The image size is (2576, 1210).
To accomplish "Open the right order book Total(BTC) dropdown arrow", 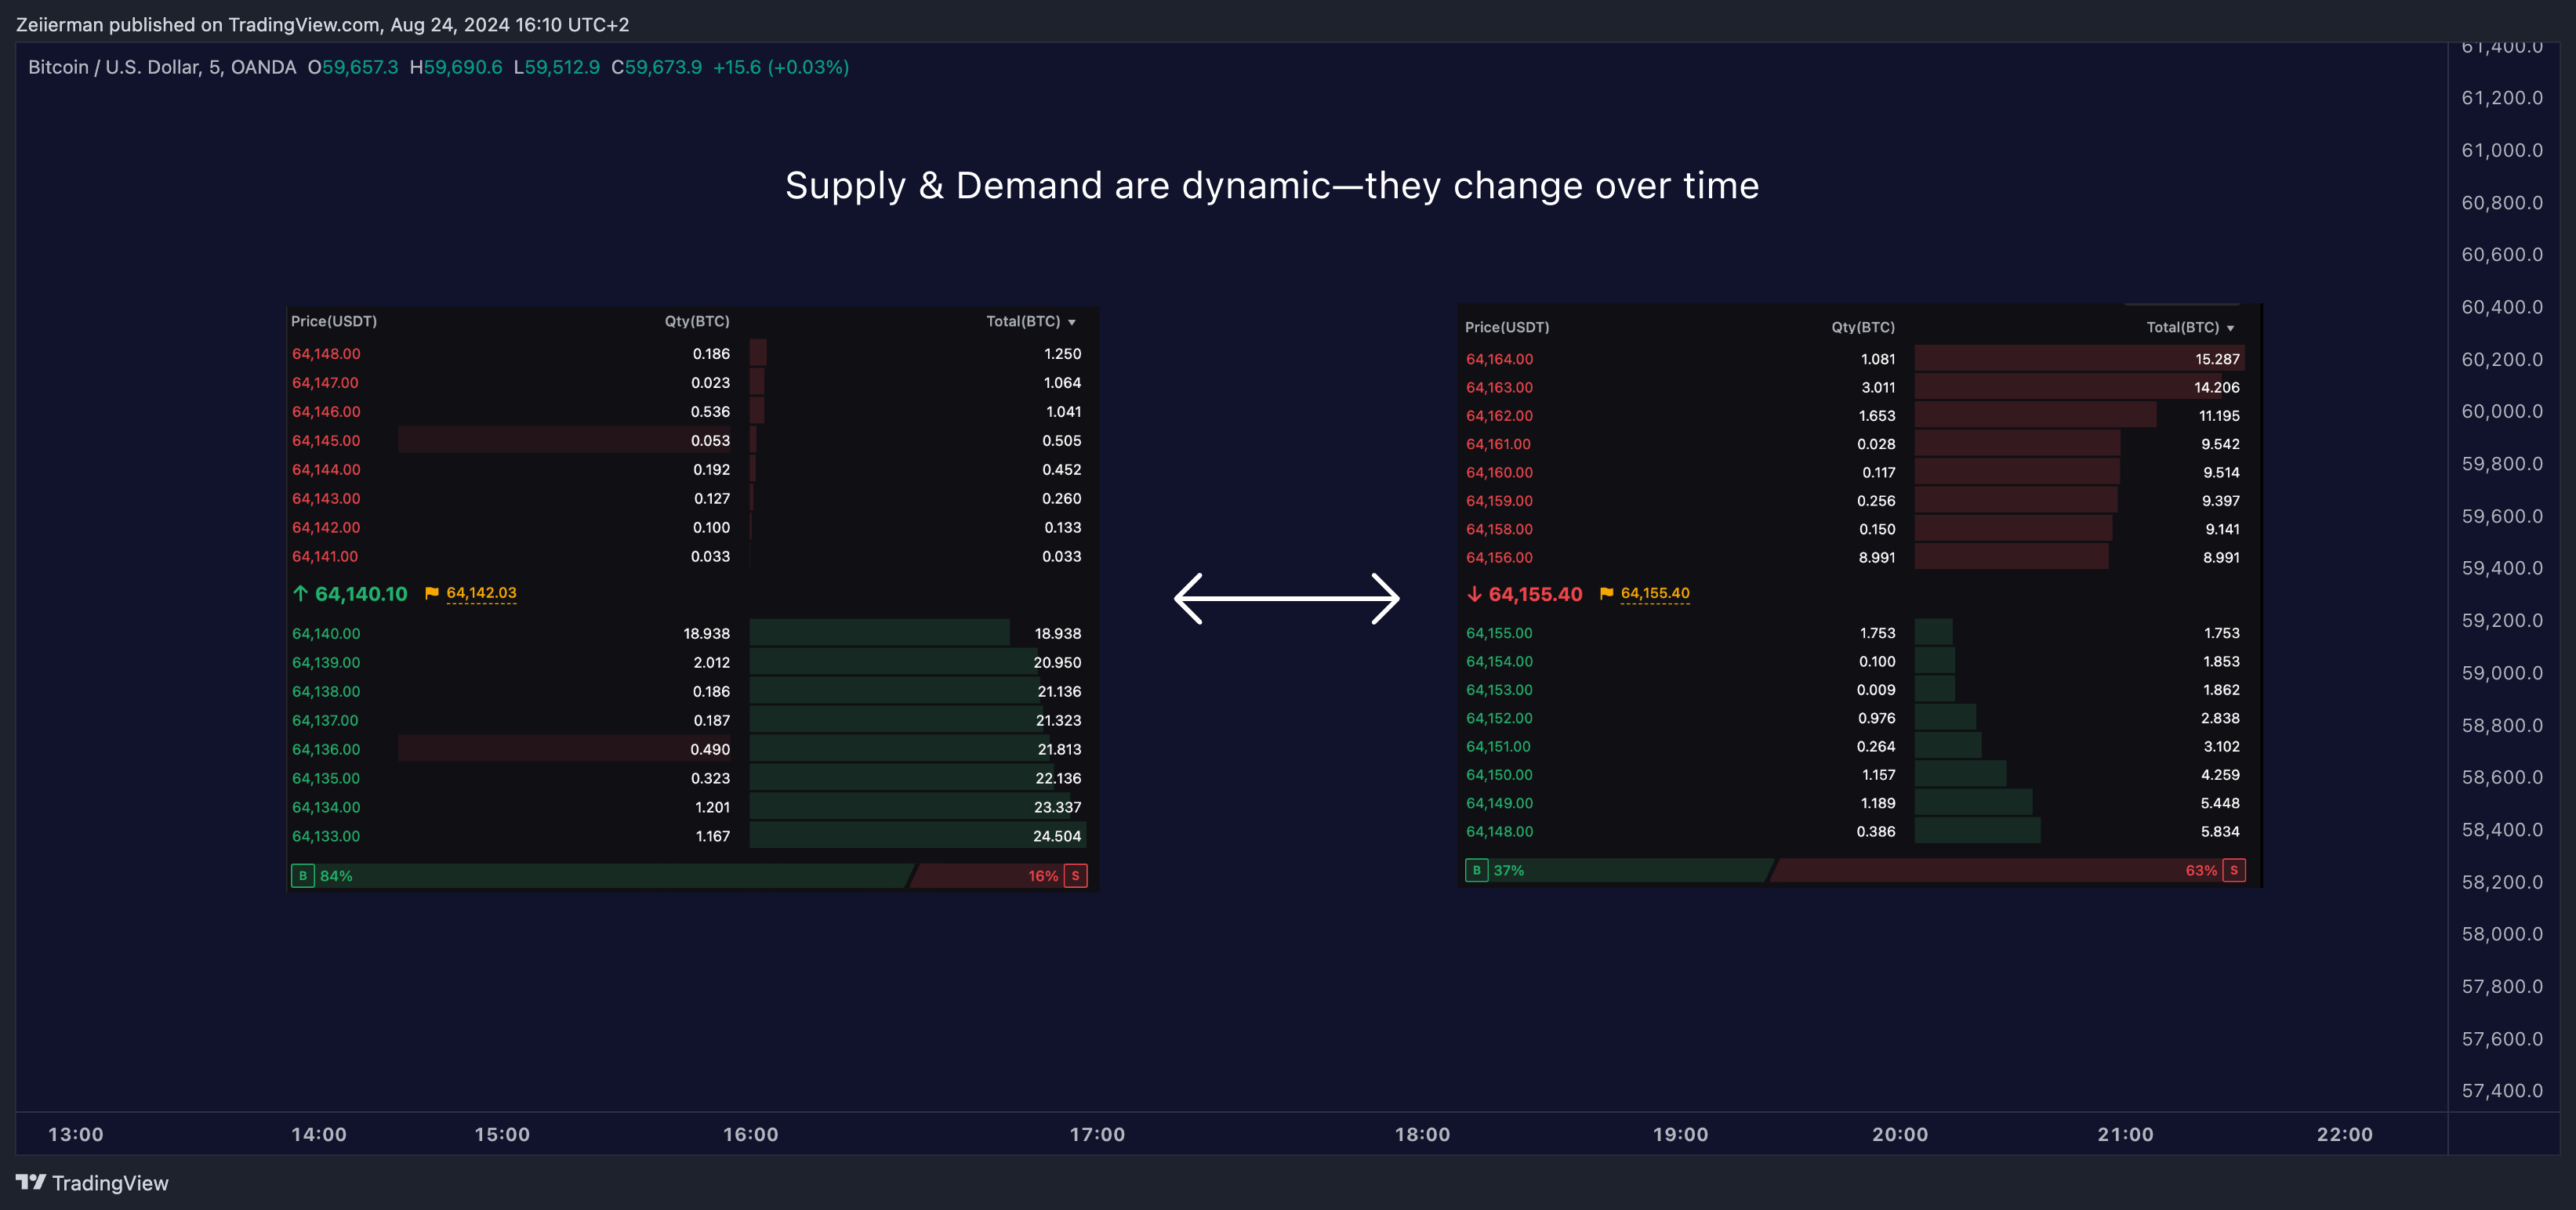I will click(x=2230, y=328).
